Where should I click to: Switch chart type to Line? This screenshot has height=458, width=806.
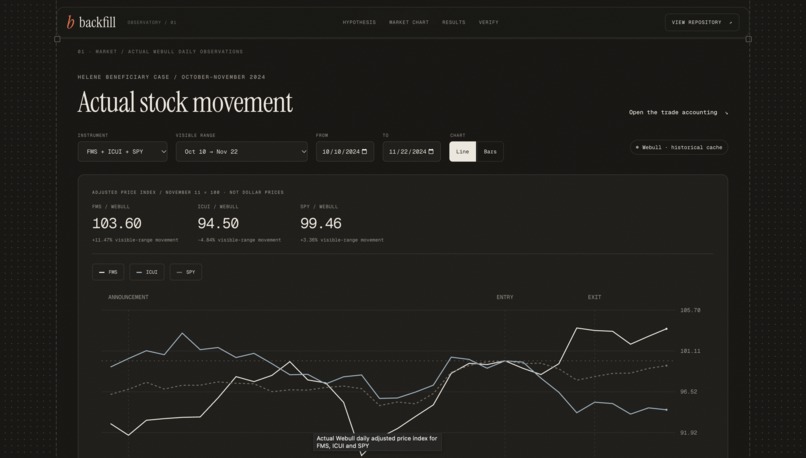463,152
